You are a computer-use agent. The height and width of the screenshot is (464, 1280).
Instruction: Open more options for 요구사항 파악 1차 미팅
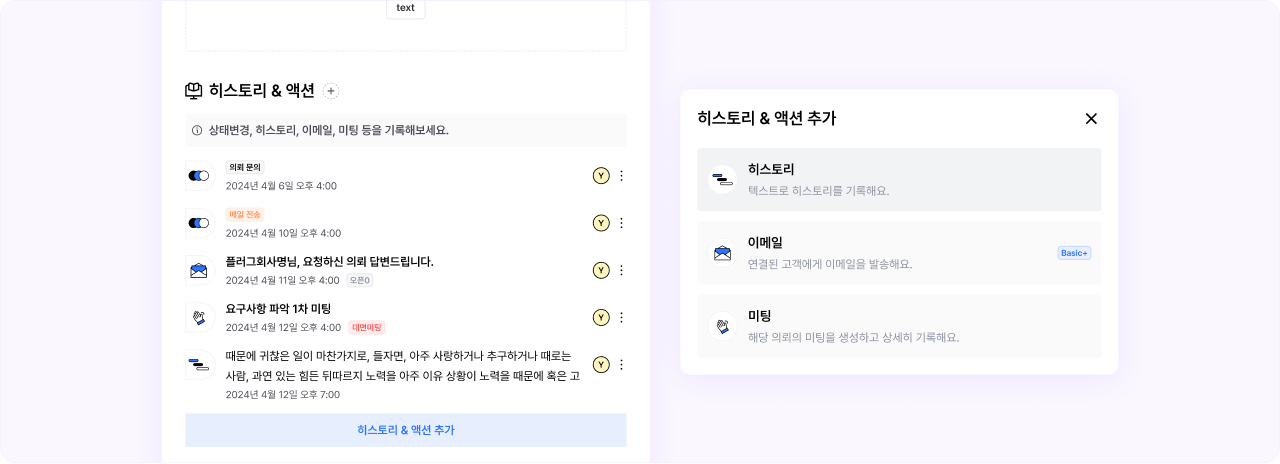click(x=621, y=317)
